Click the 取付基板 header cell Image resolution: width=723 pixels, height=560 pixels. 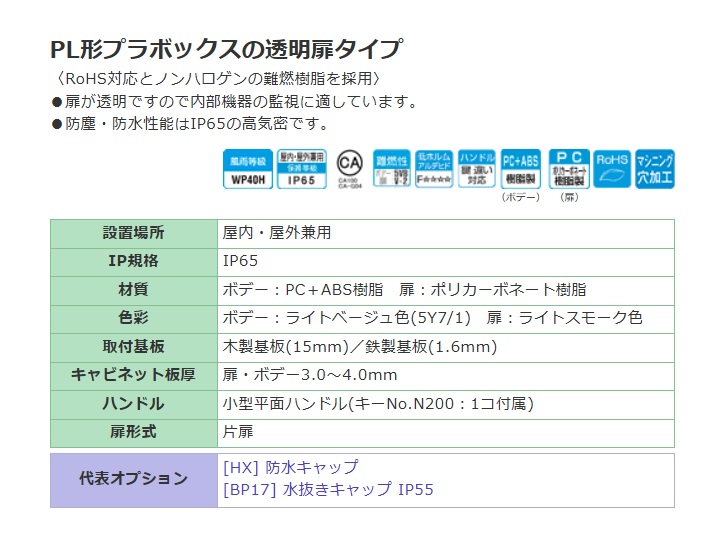click(134, 348)
